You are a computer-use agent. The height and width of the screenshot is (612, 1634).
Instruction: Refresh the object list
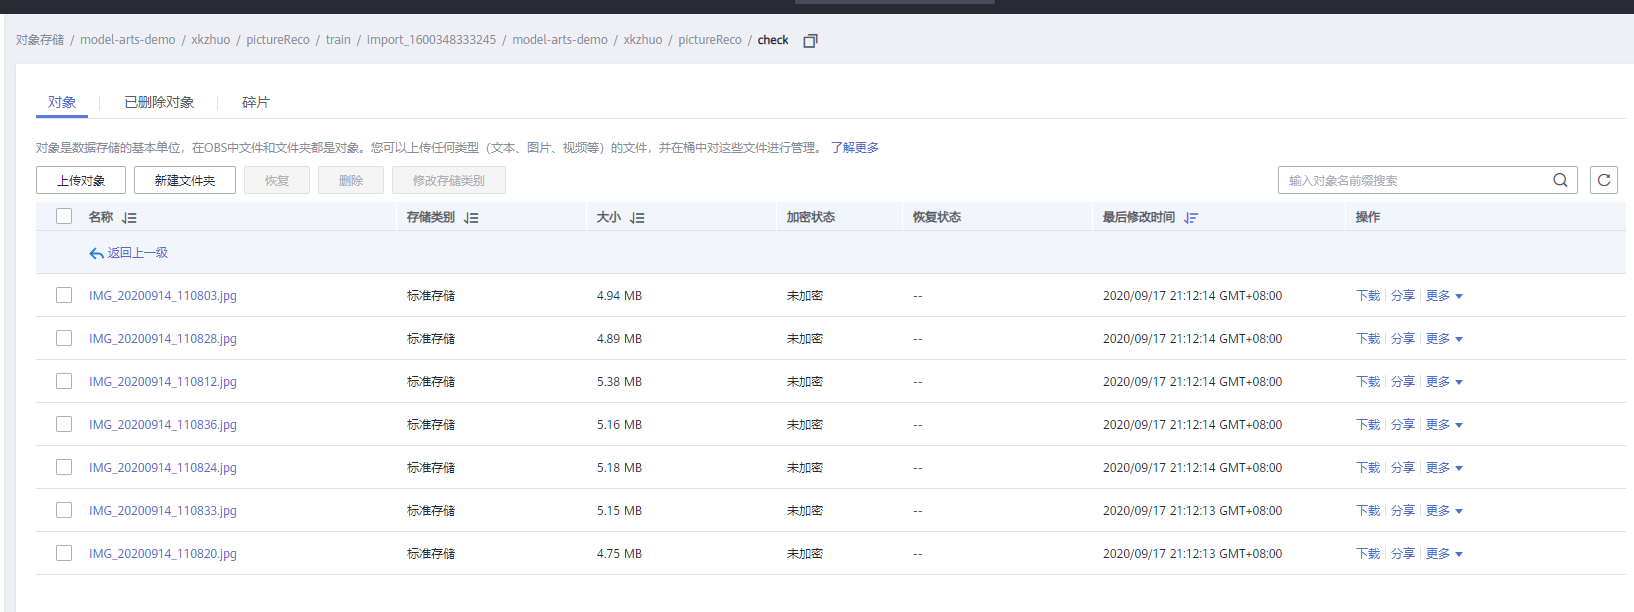click(1604, 180)
